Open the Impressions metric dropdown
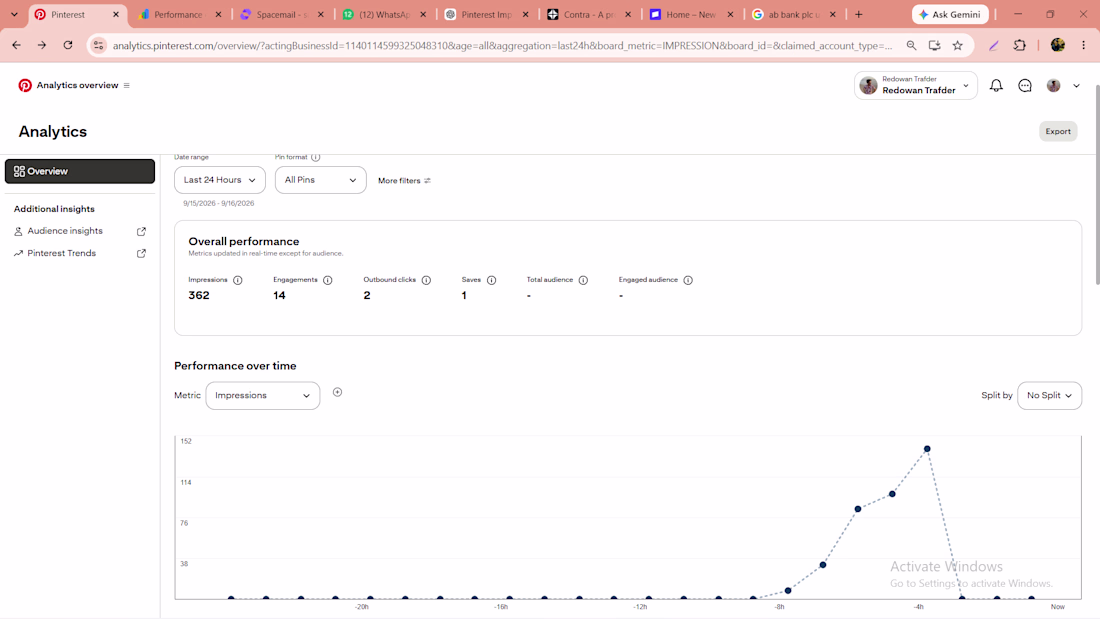The width and height of the screenshot is (1100, 619). (x=263, y=396)
